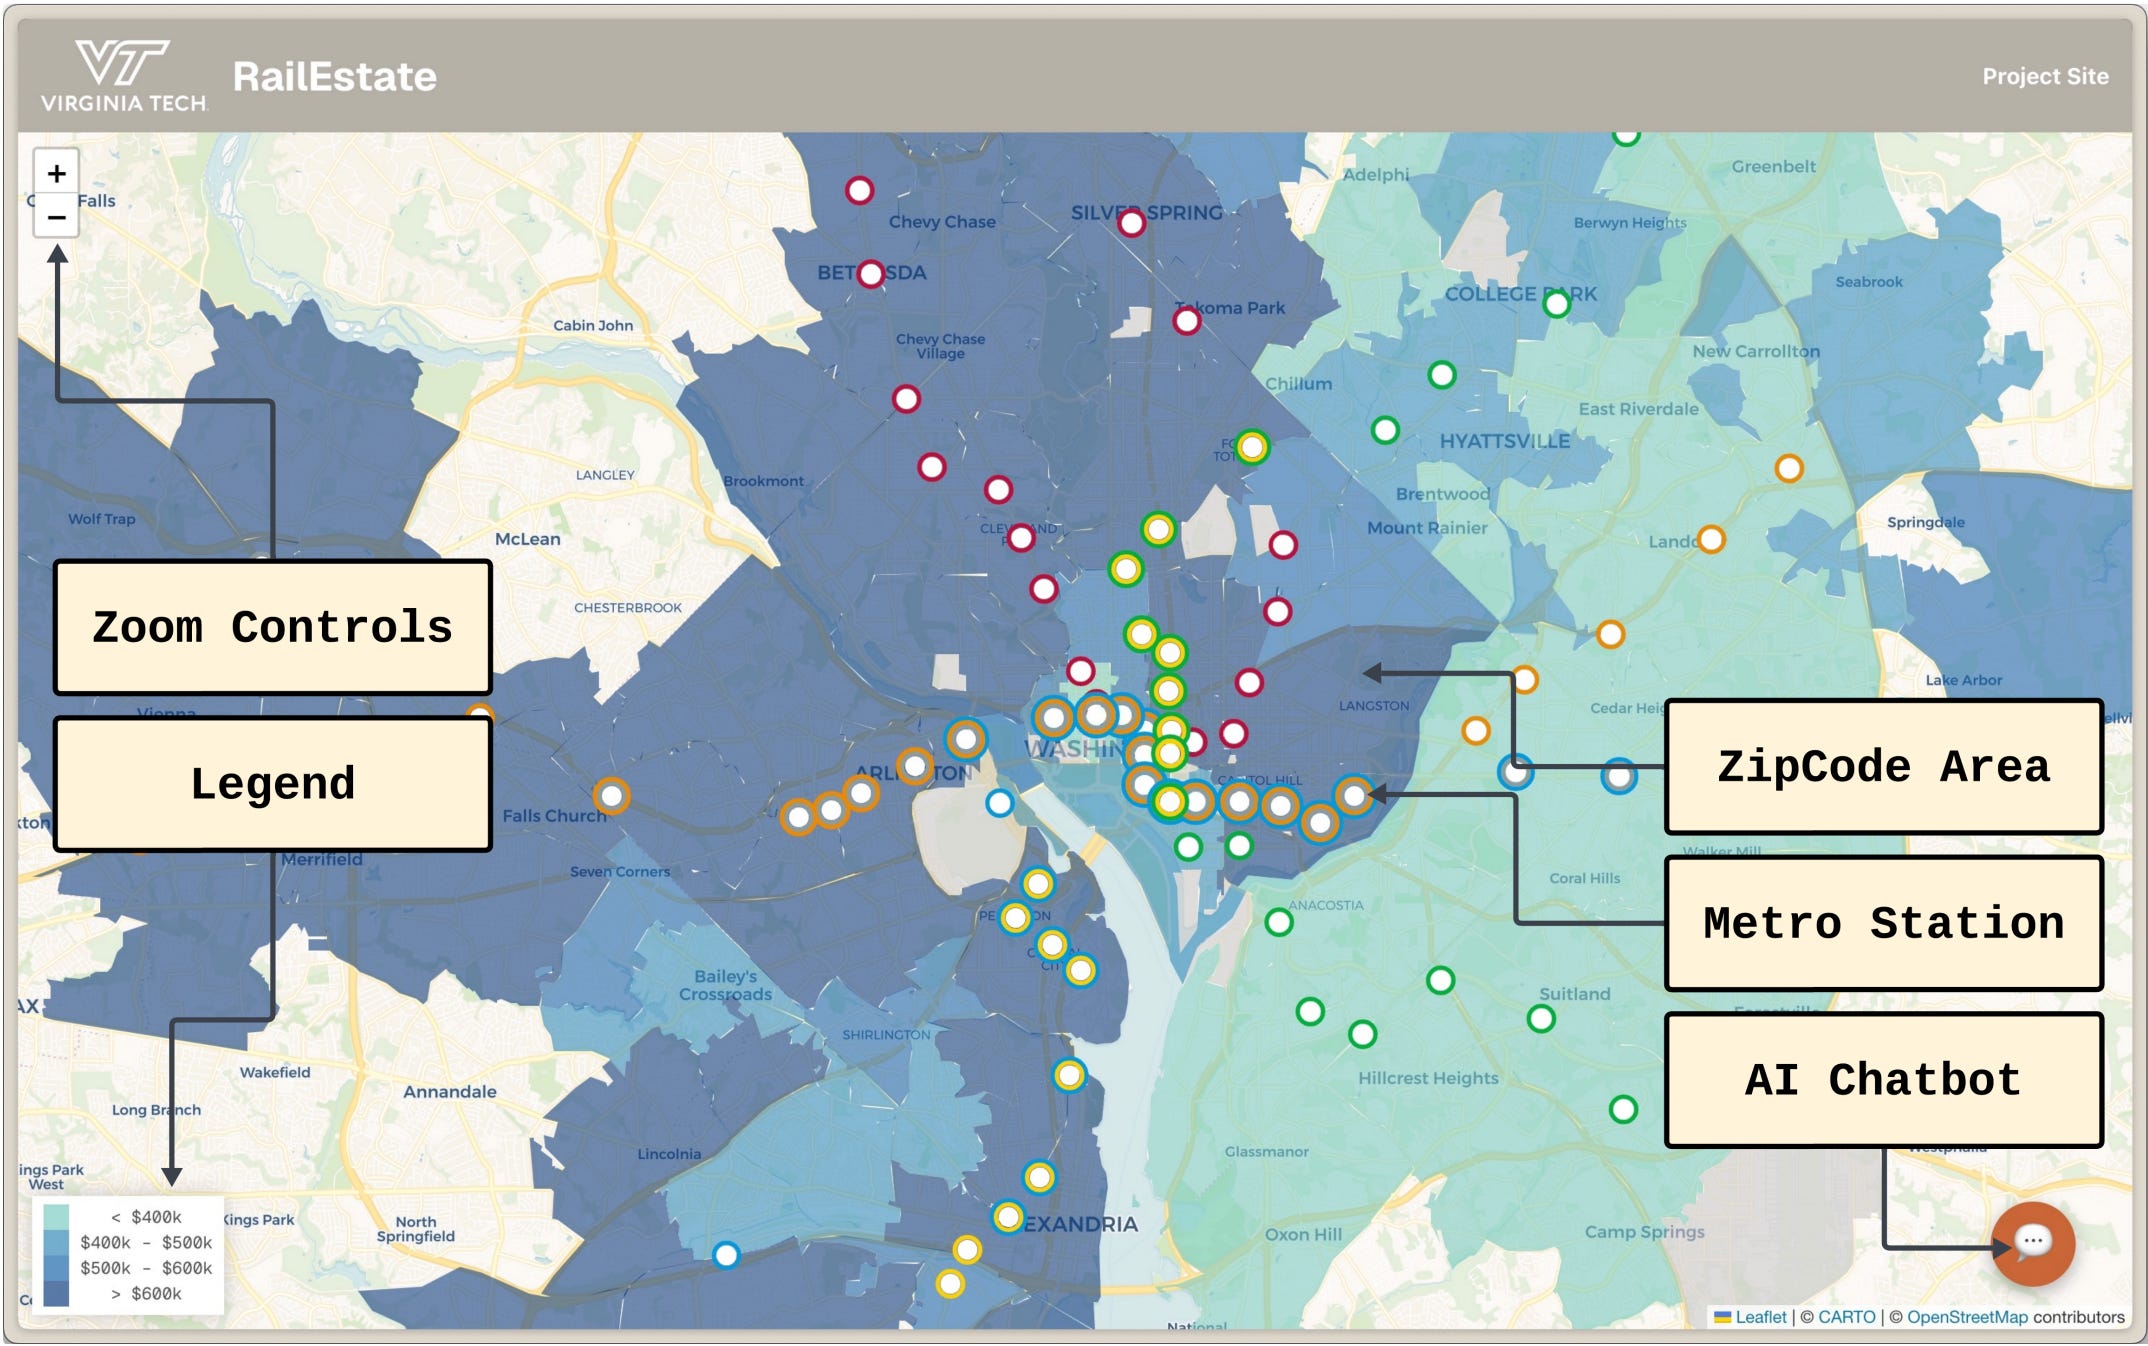The width and height of the screenshot is (2148, 1346).
Task: Select green station marker near Anacostia label
Action: point(1279,922)
